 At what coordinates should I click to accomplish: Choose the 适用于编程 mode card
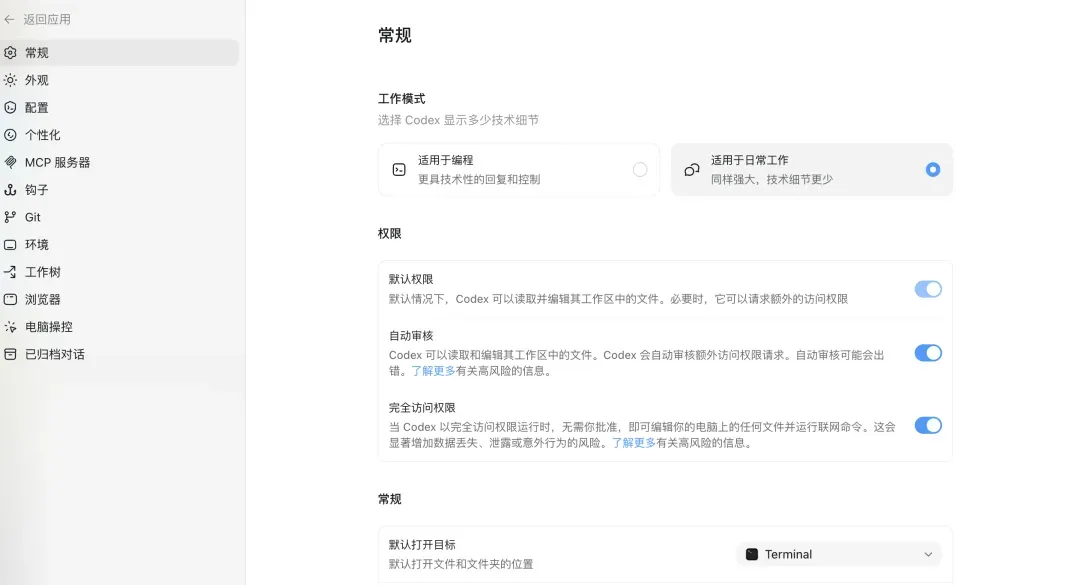(519, 170)
